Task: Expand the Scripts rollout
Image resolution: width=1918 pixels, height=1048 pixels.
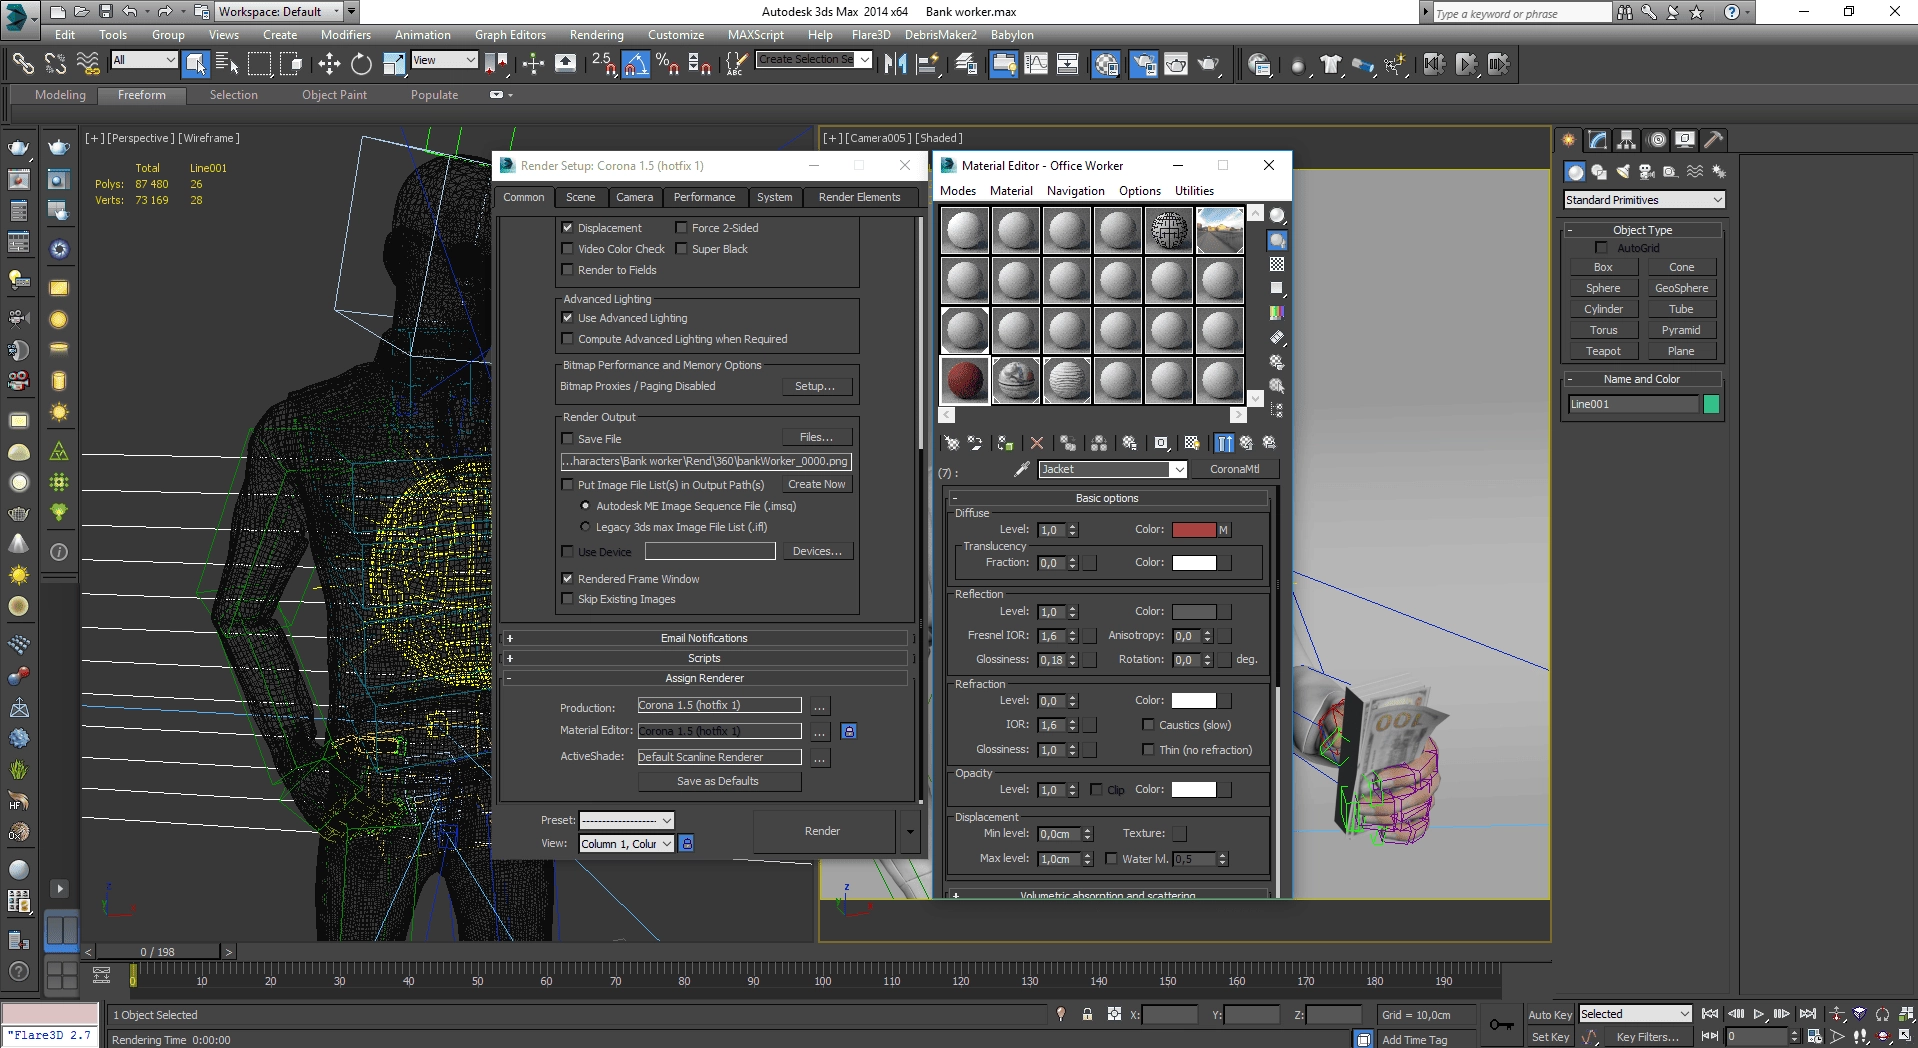Action: [x=704, y=658]
